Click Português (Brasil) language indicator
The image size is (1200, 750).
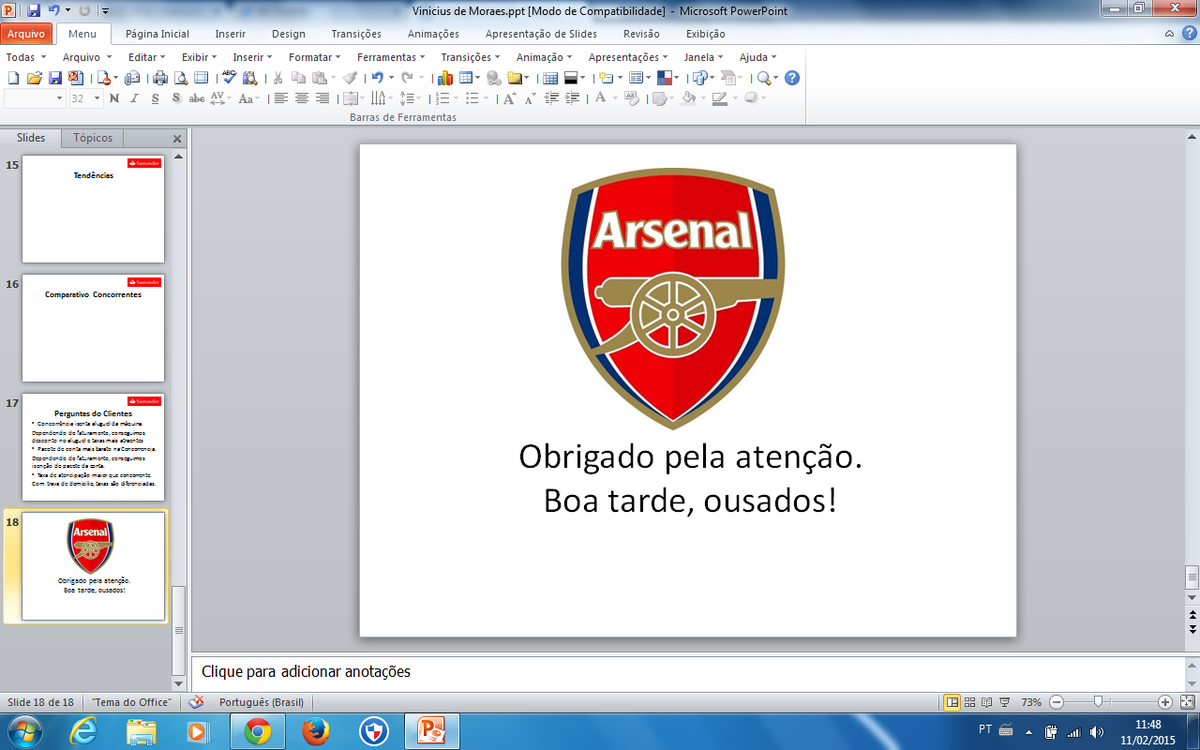coord(260,702)
